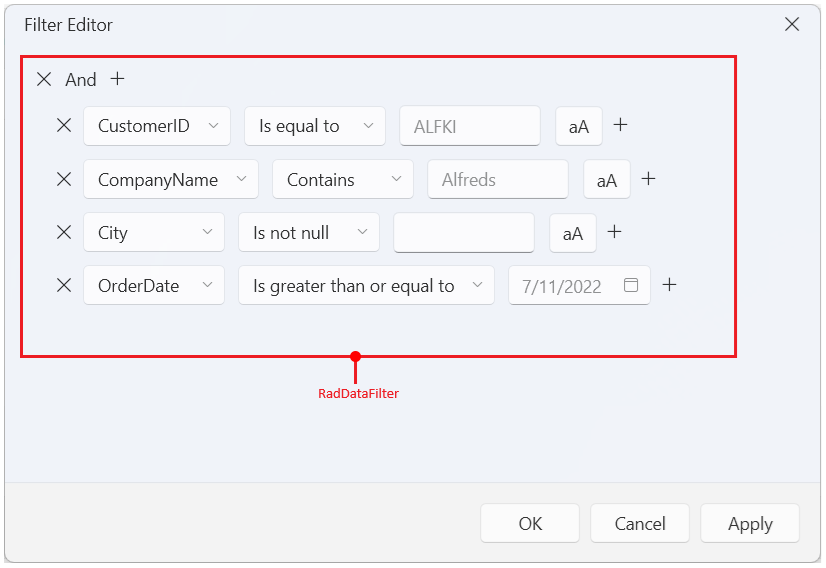Open the CustomerID field dropdown
This screenshot has height=568, width=826.
click(x=156, y=126)
